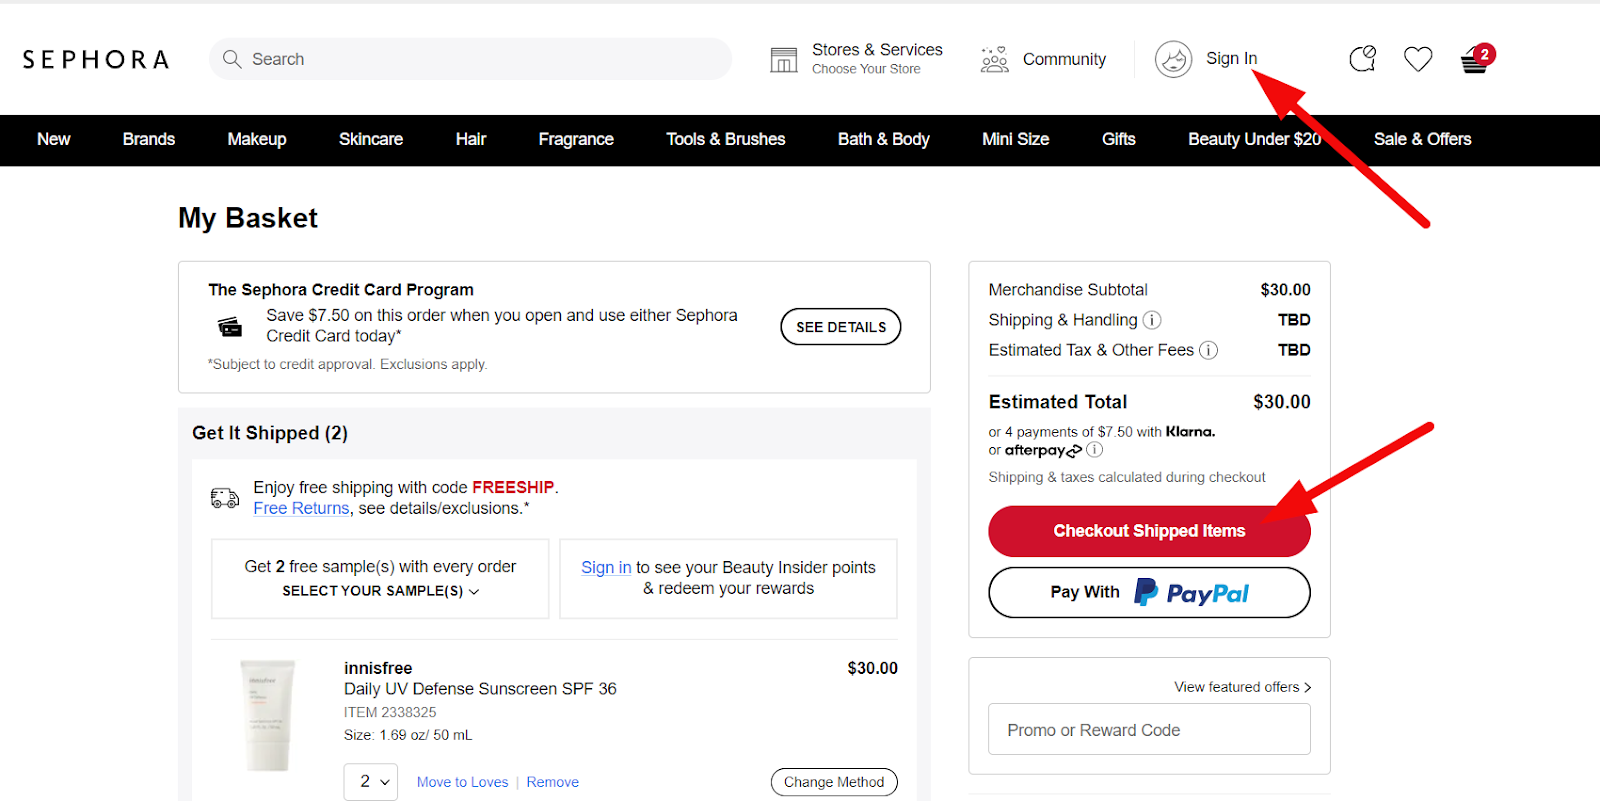1600x801 pixels.
Task: Open the Skincare menu
Action: pos(371,139)
